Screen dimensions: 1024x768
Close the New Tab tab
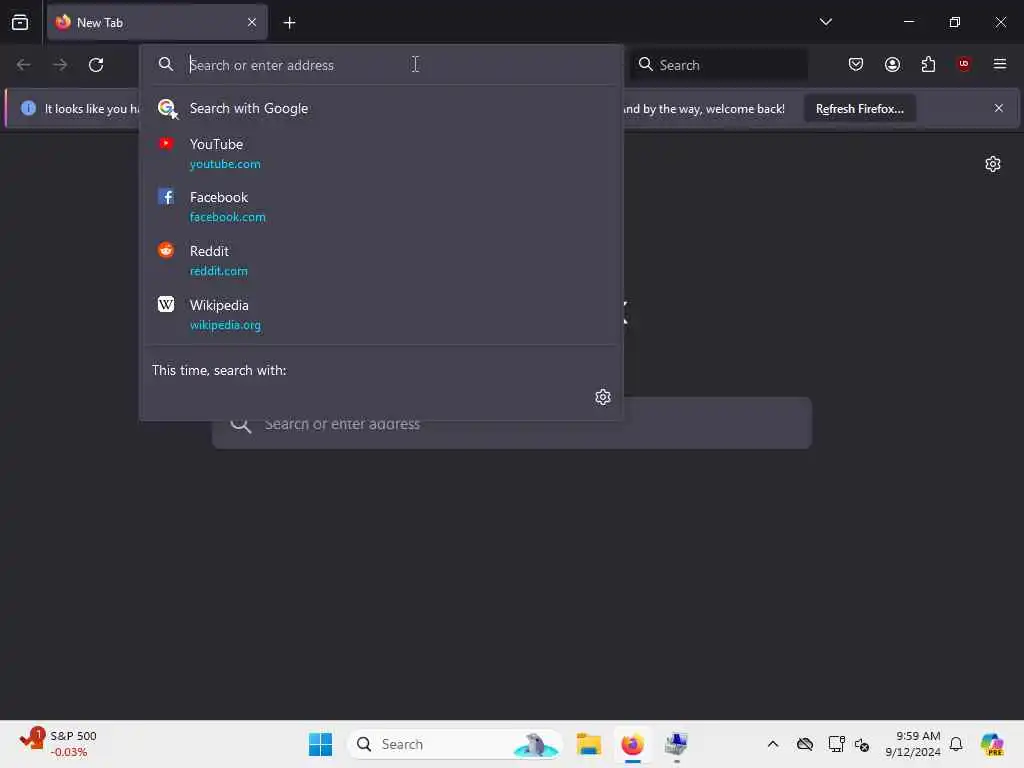(252, 22)
